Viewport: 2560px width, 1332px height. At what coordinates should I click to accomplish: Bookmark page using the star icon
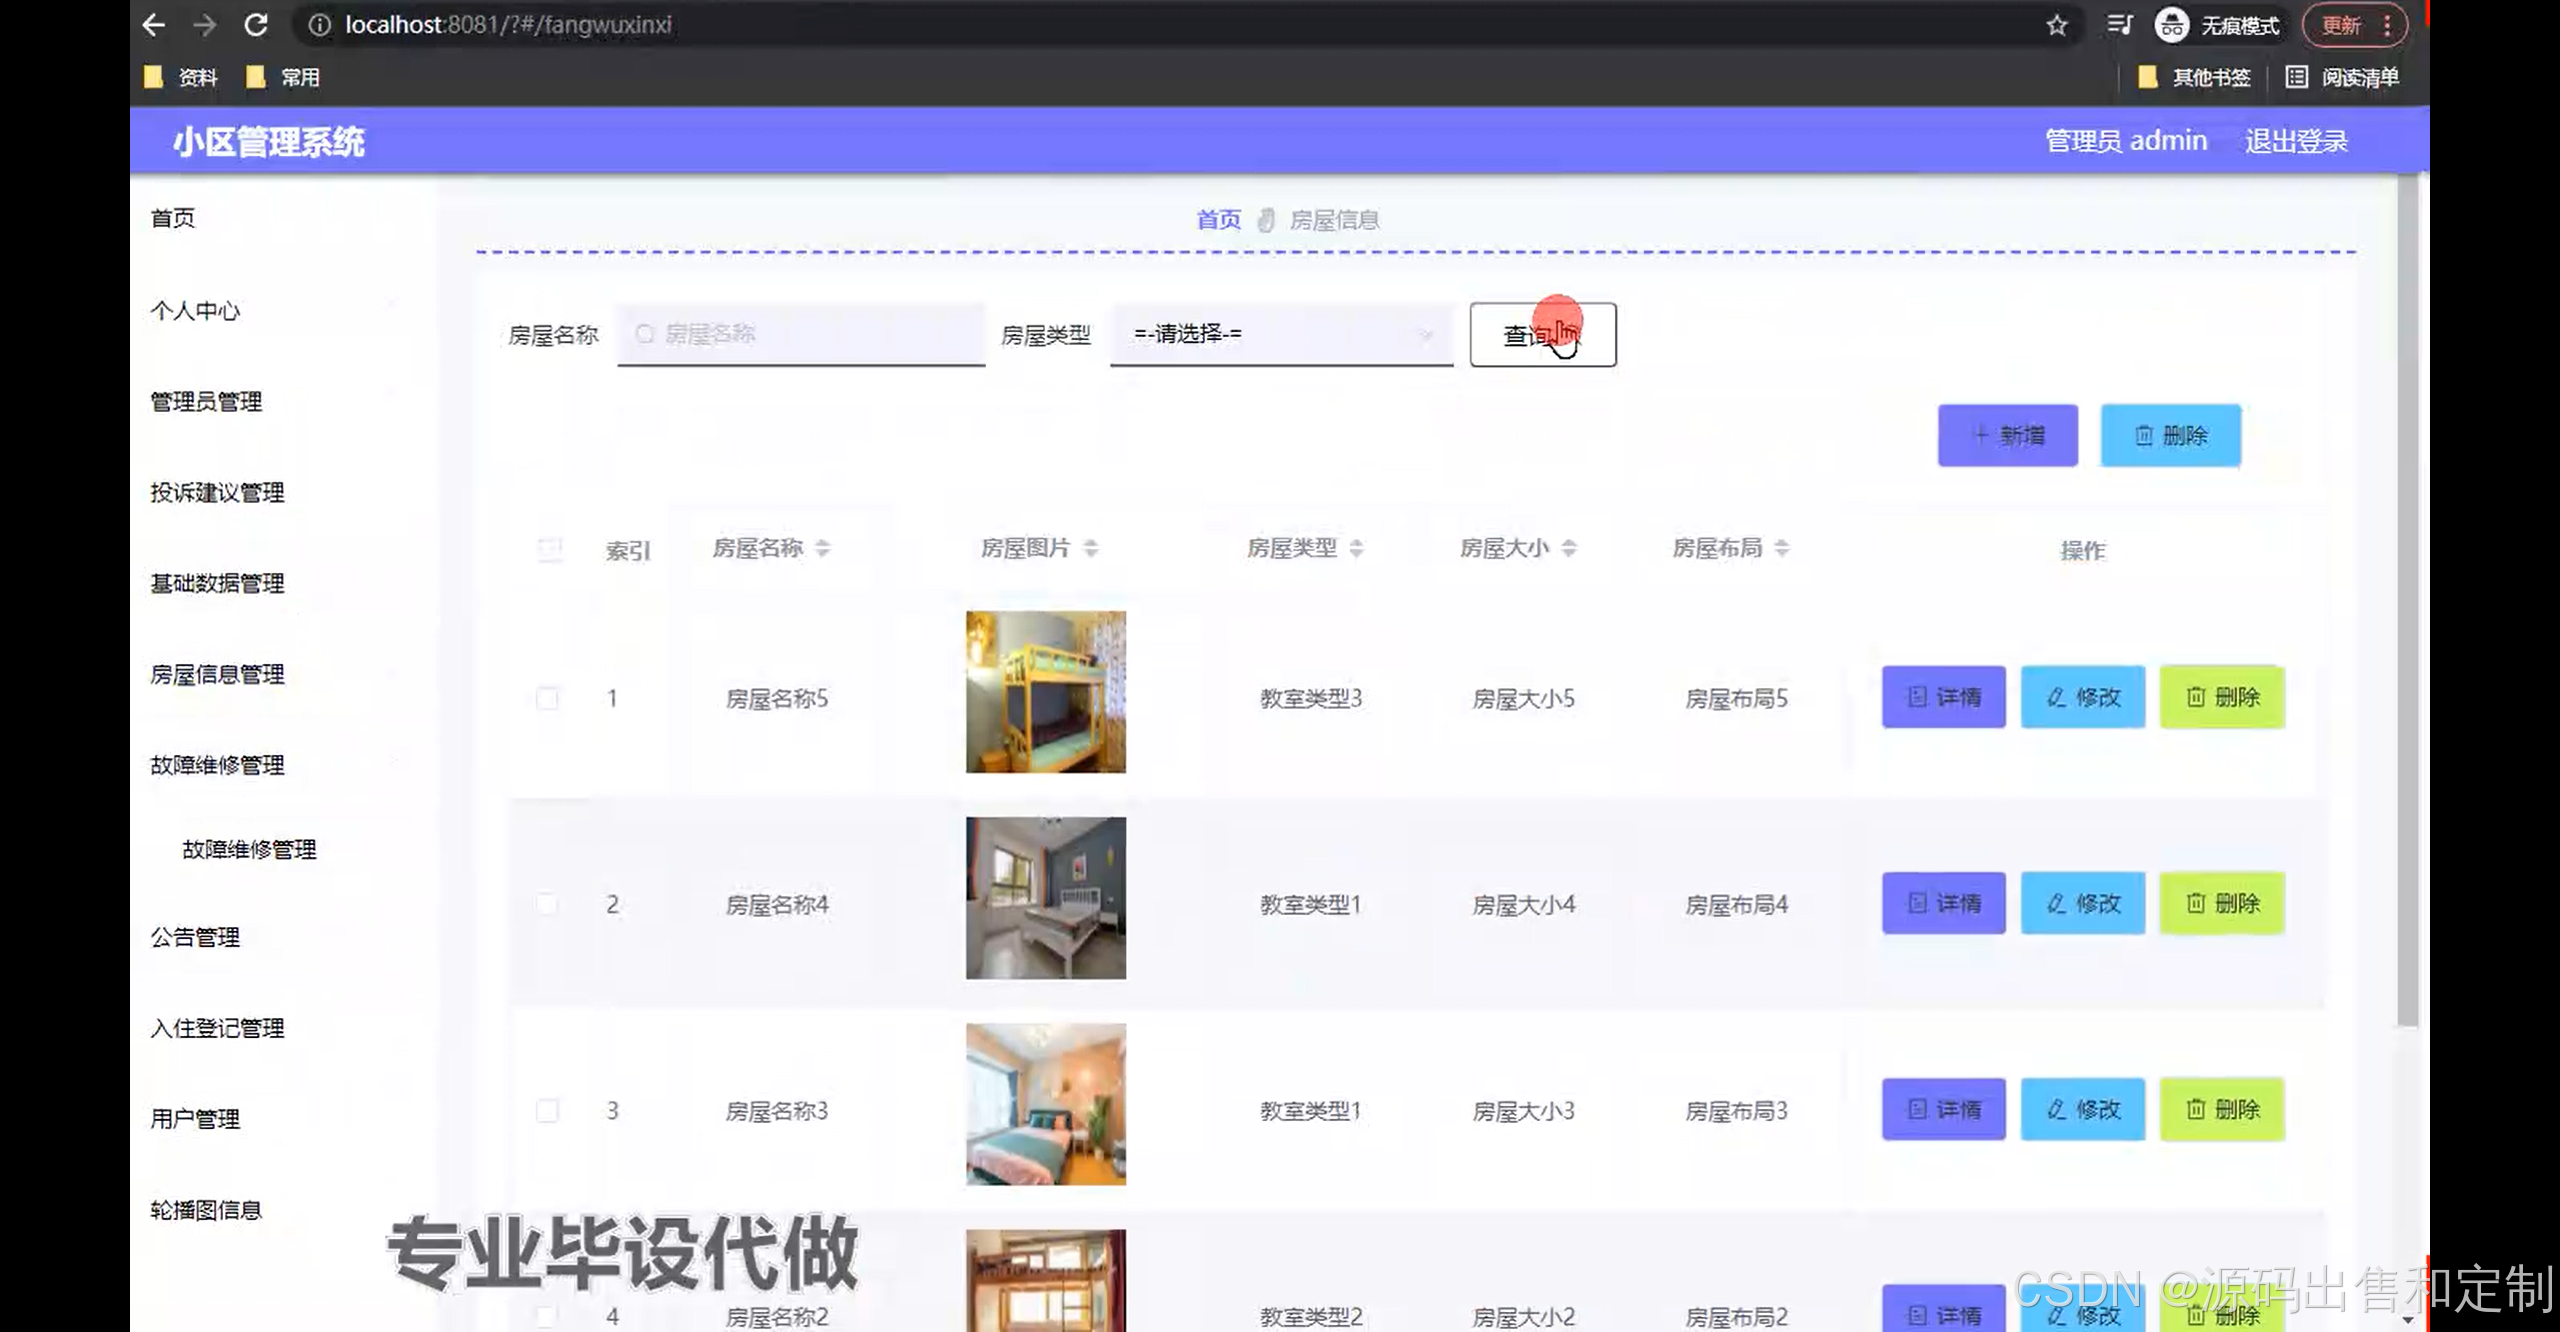click(2056, 25)
